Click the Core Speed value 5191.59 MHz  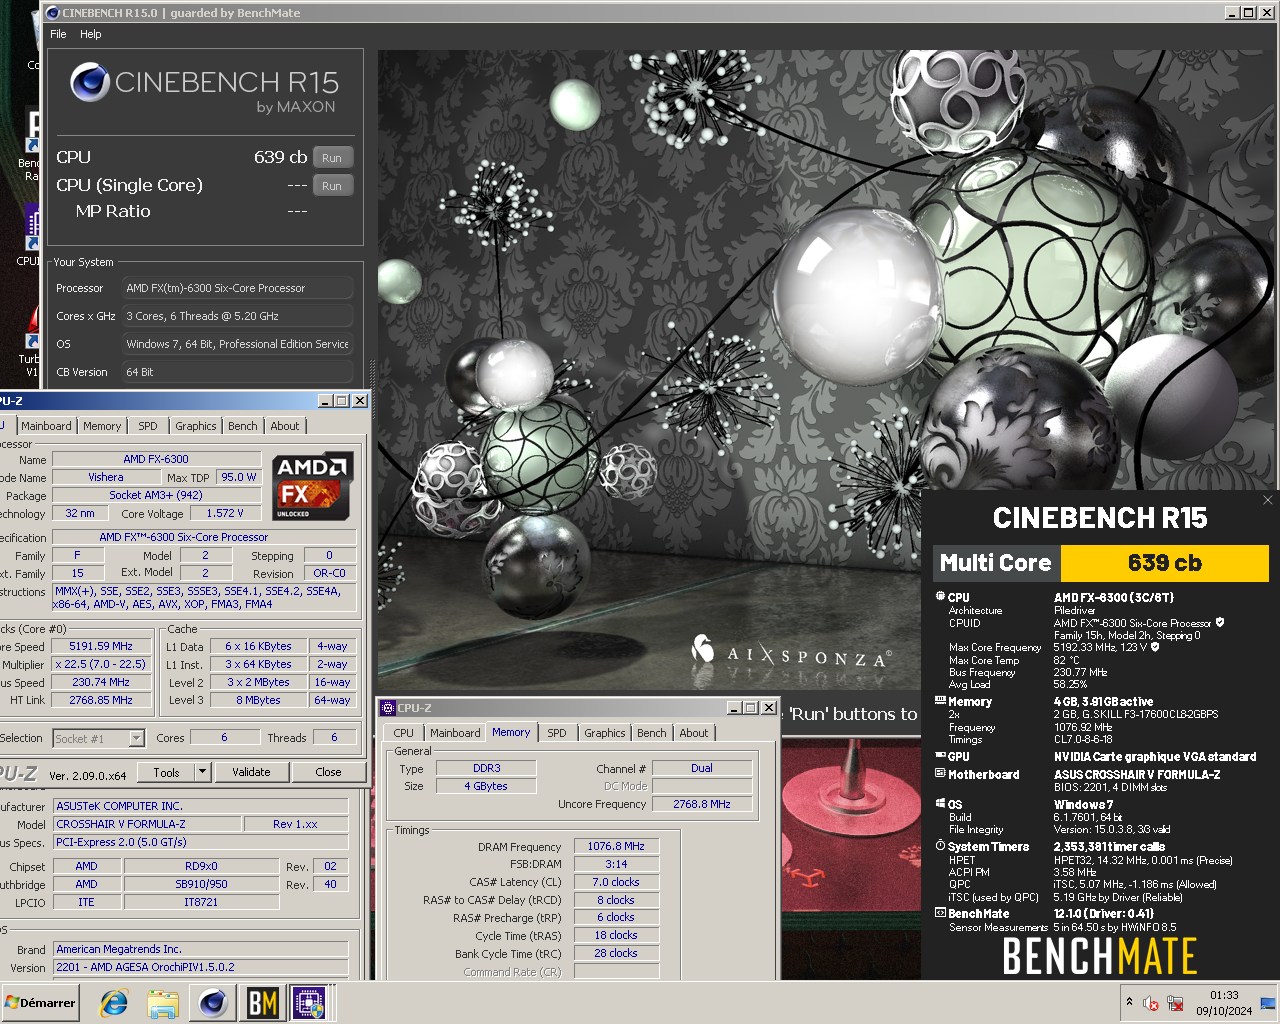101,646
